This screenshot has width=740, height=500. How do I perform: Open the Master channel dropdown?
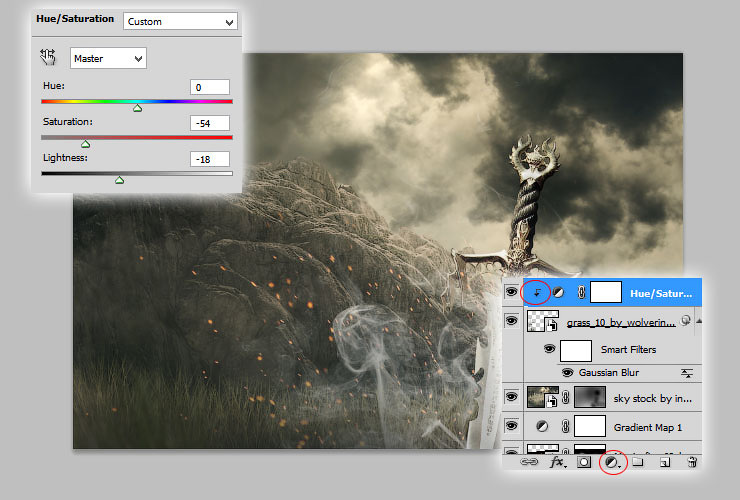108,59
